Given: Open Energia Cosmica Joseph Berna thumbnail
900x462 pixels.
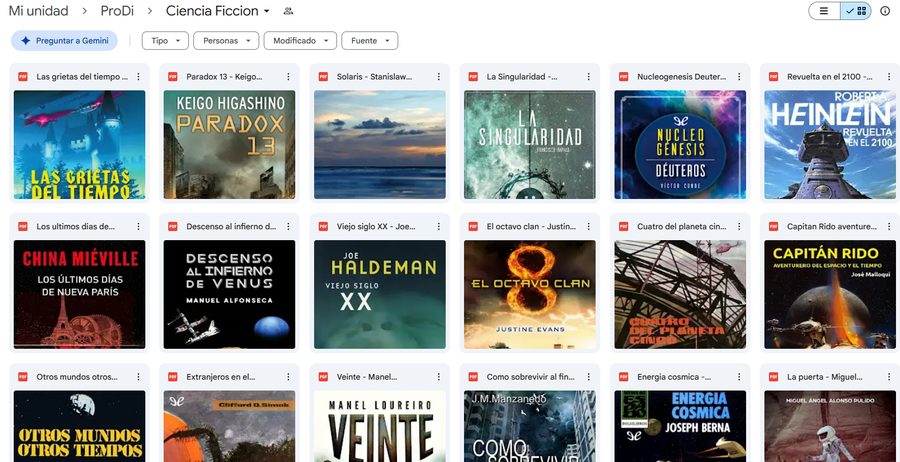Looking at the screenshot, I should click(x=680, y=426).
